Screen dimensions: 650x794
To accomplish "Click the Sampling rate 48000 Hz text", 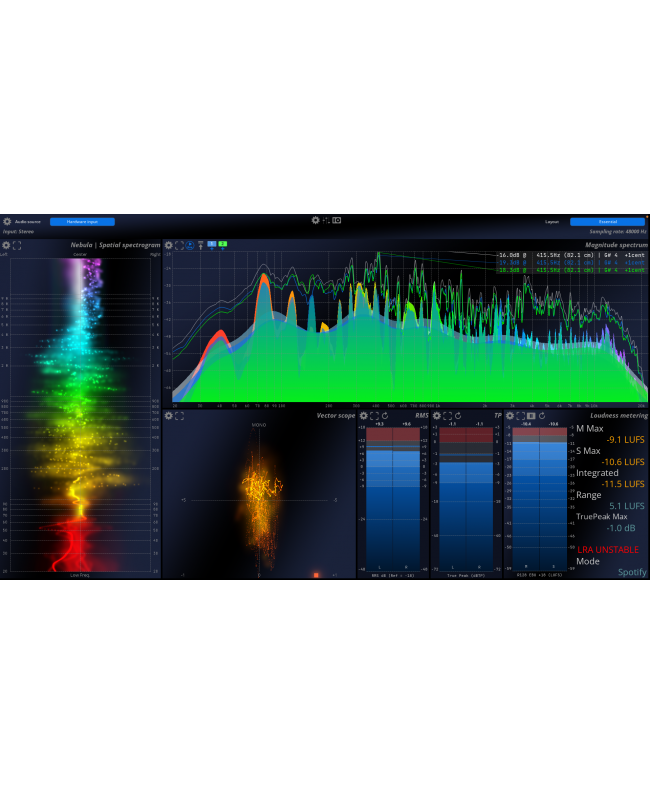I will pos(618,232).
